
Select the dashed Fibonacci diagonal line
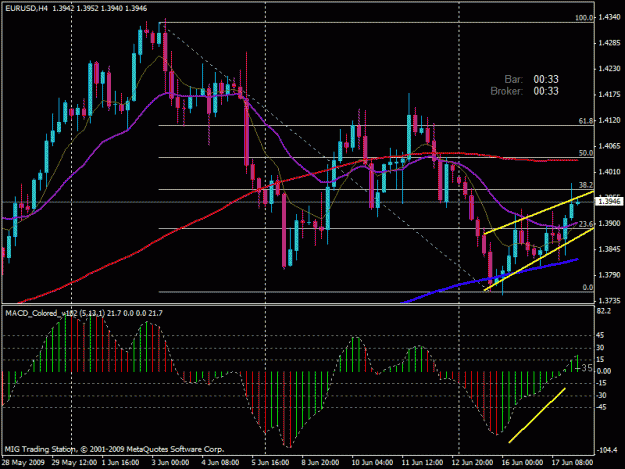[x=324, y=157]
